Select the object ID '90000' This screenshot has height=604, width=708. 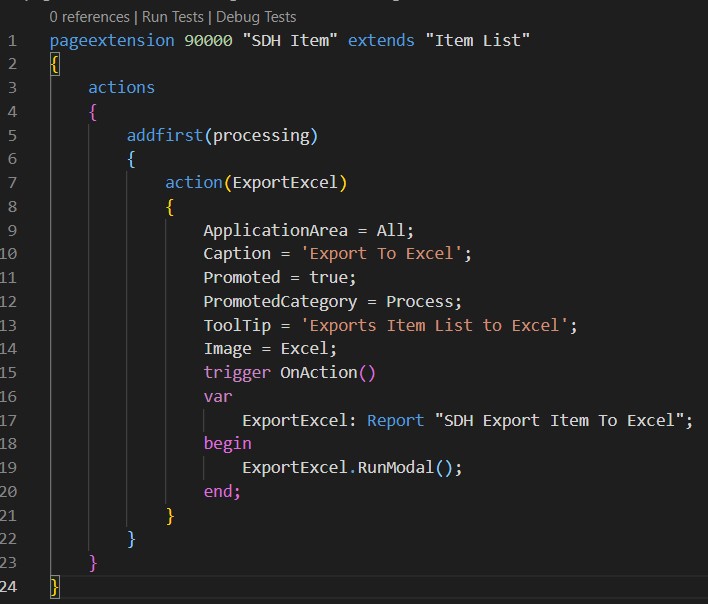tap(208, 41)
